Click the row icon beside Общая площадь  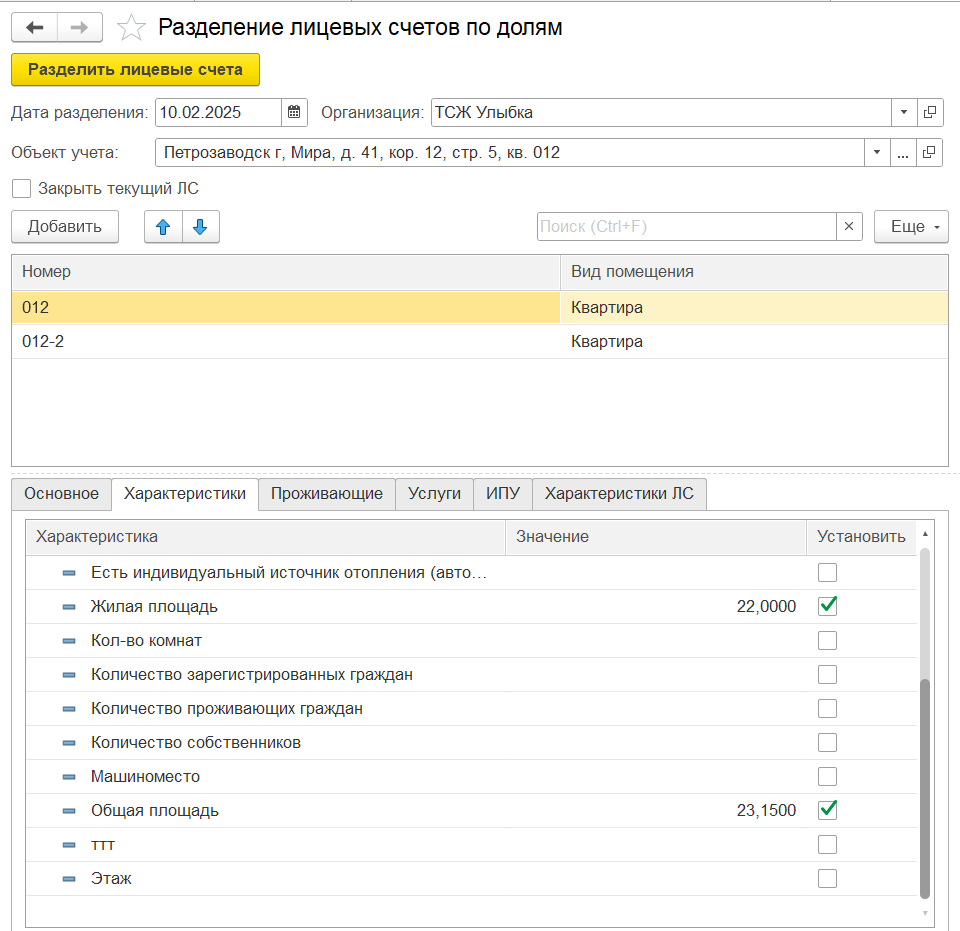pyautogui.click(x=69, y=811)
